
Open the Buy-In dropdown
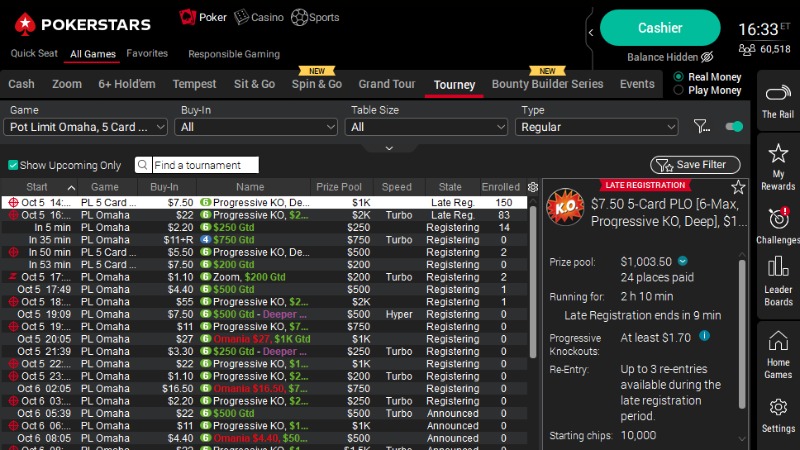click(256, 127)
